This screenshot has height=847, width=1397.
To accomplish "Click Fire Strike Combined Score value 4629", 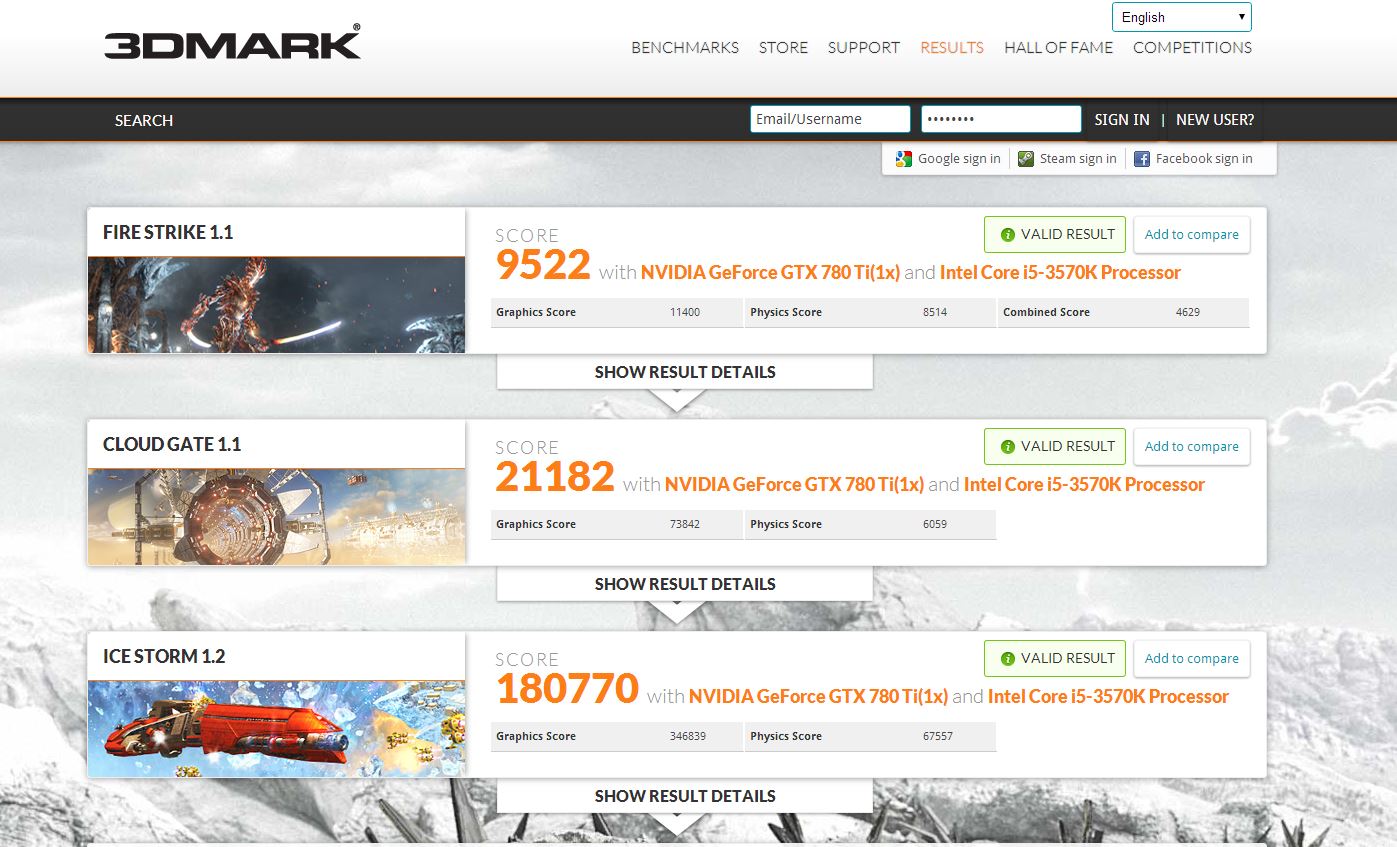I will [x=1188, y=312].
